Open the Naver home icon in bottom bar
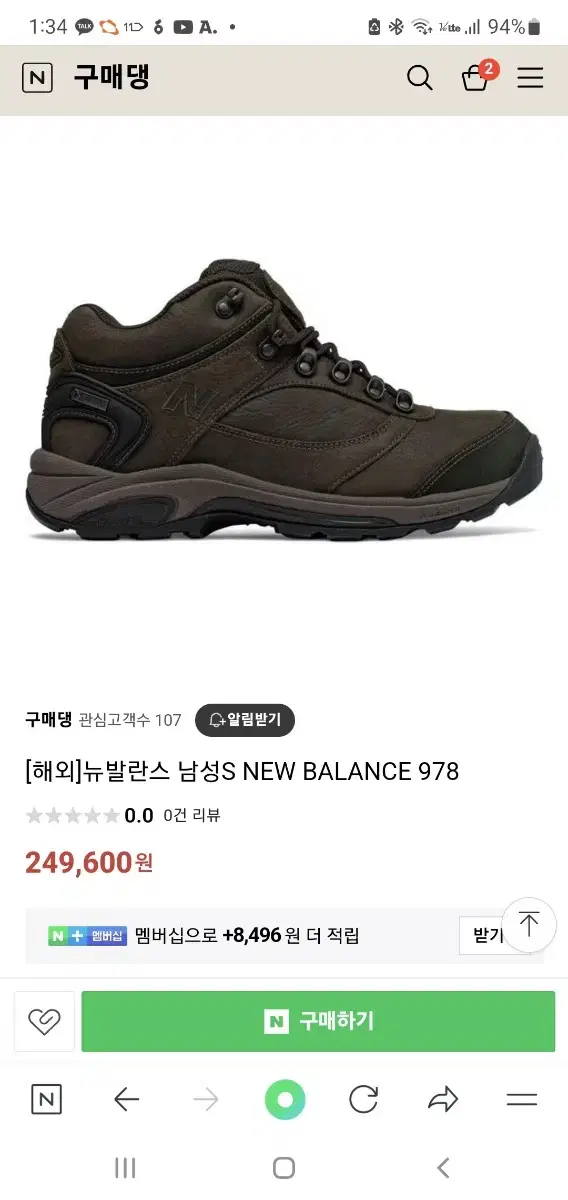The width and height of the screenshot is (568, 1200). pyautogui.click(x=46, y=1100)
